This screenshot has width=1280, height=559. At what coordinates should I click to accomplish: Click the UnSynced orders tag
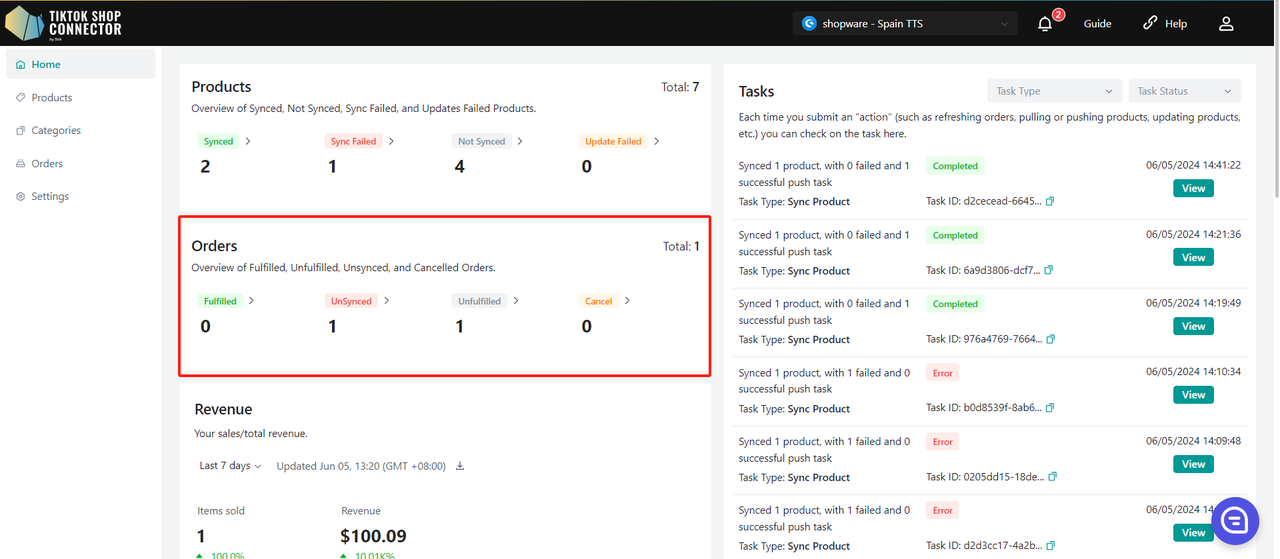351,301
